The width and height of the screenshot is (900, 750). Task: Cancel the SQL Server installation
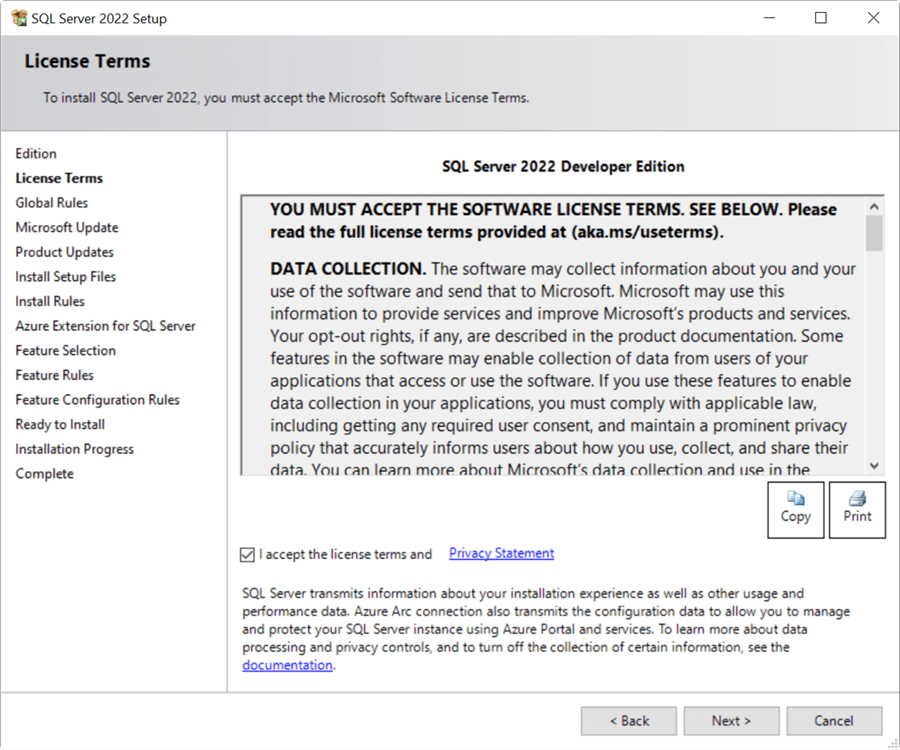pyautogui.click(x=834, y=720)
